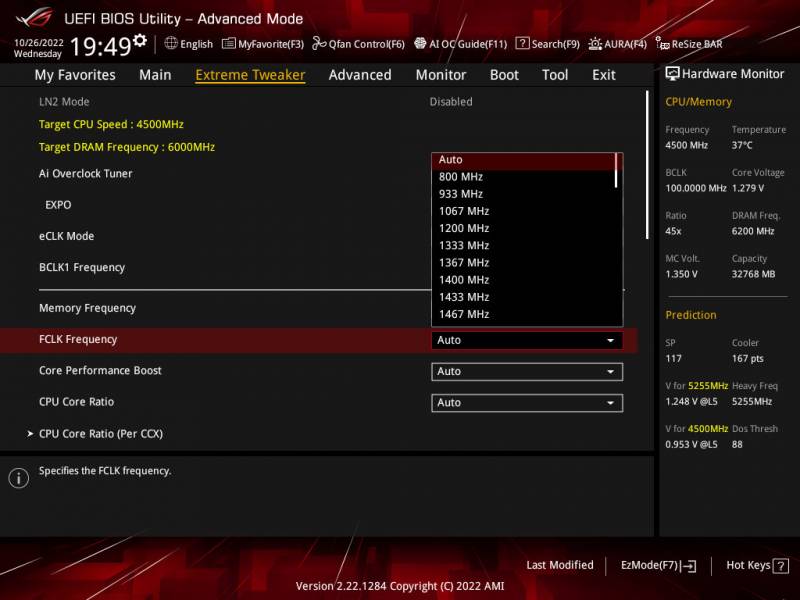Image resolution: width=800 pixels, height=600 pixels.
Task: Click the MyFavorite list icon
Action: (229, 44)
